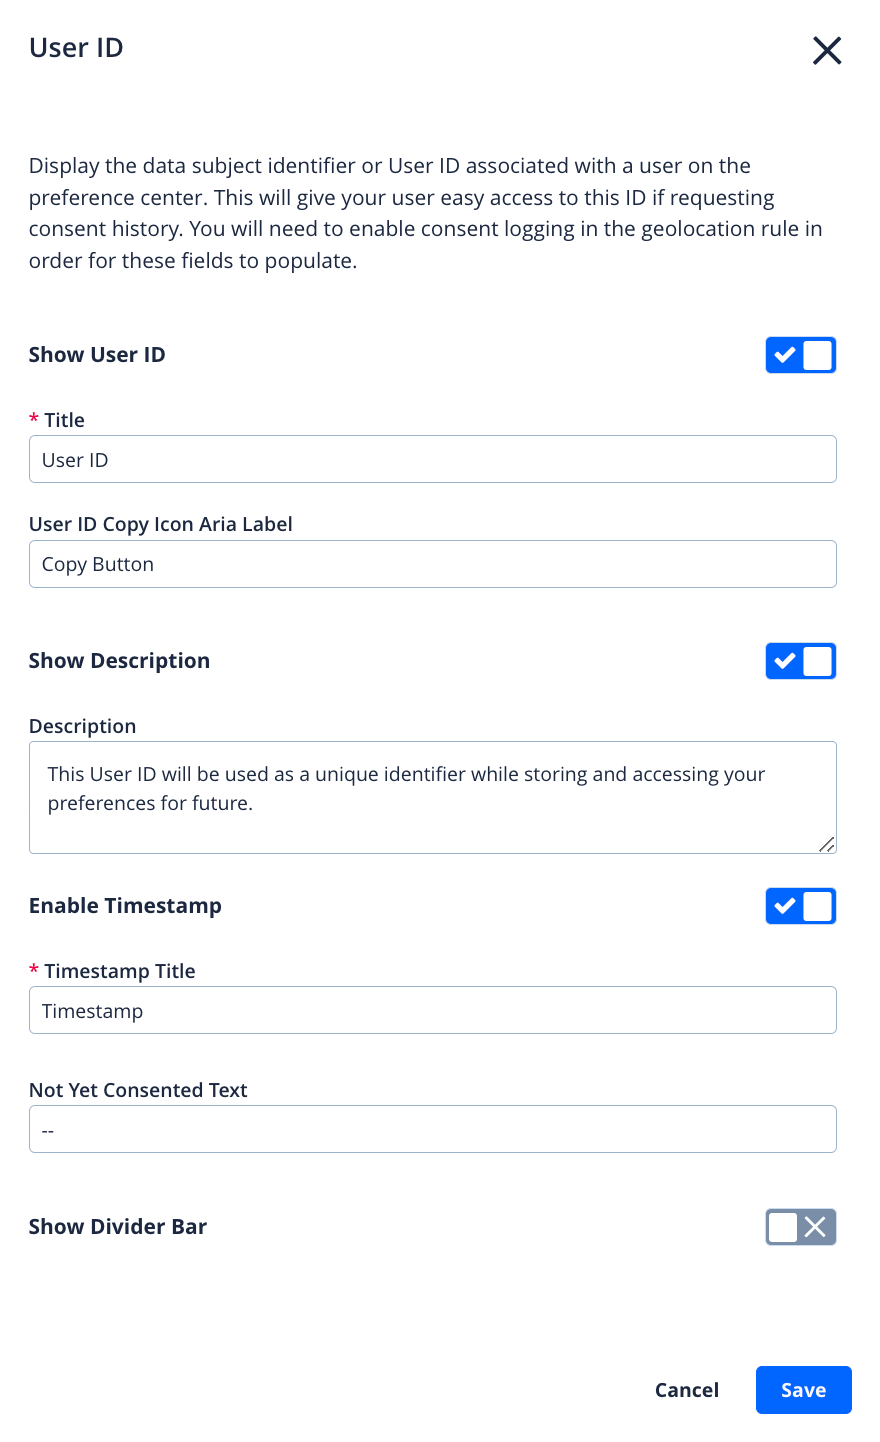880x1442 pixels.
Task: Click inside the Description text area
Action: (x=432, y=797)
